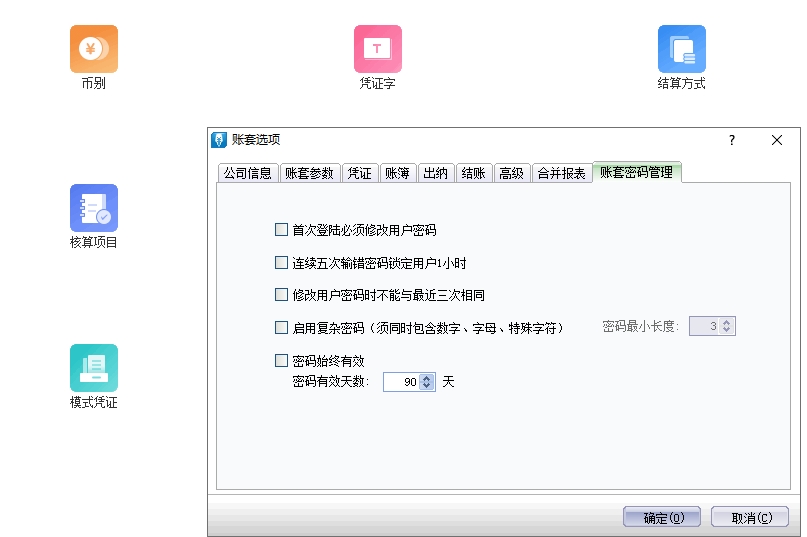Switch to the 出纳 tab
This screenshot has width=807, height=537.
(x=435, y=173)
